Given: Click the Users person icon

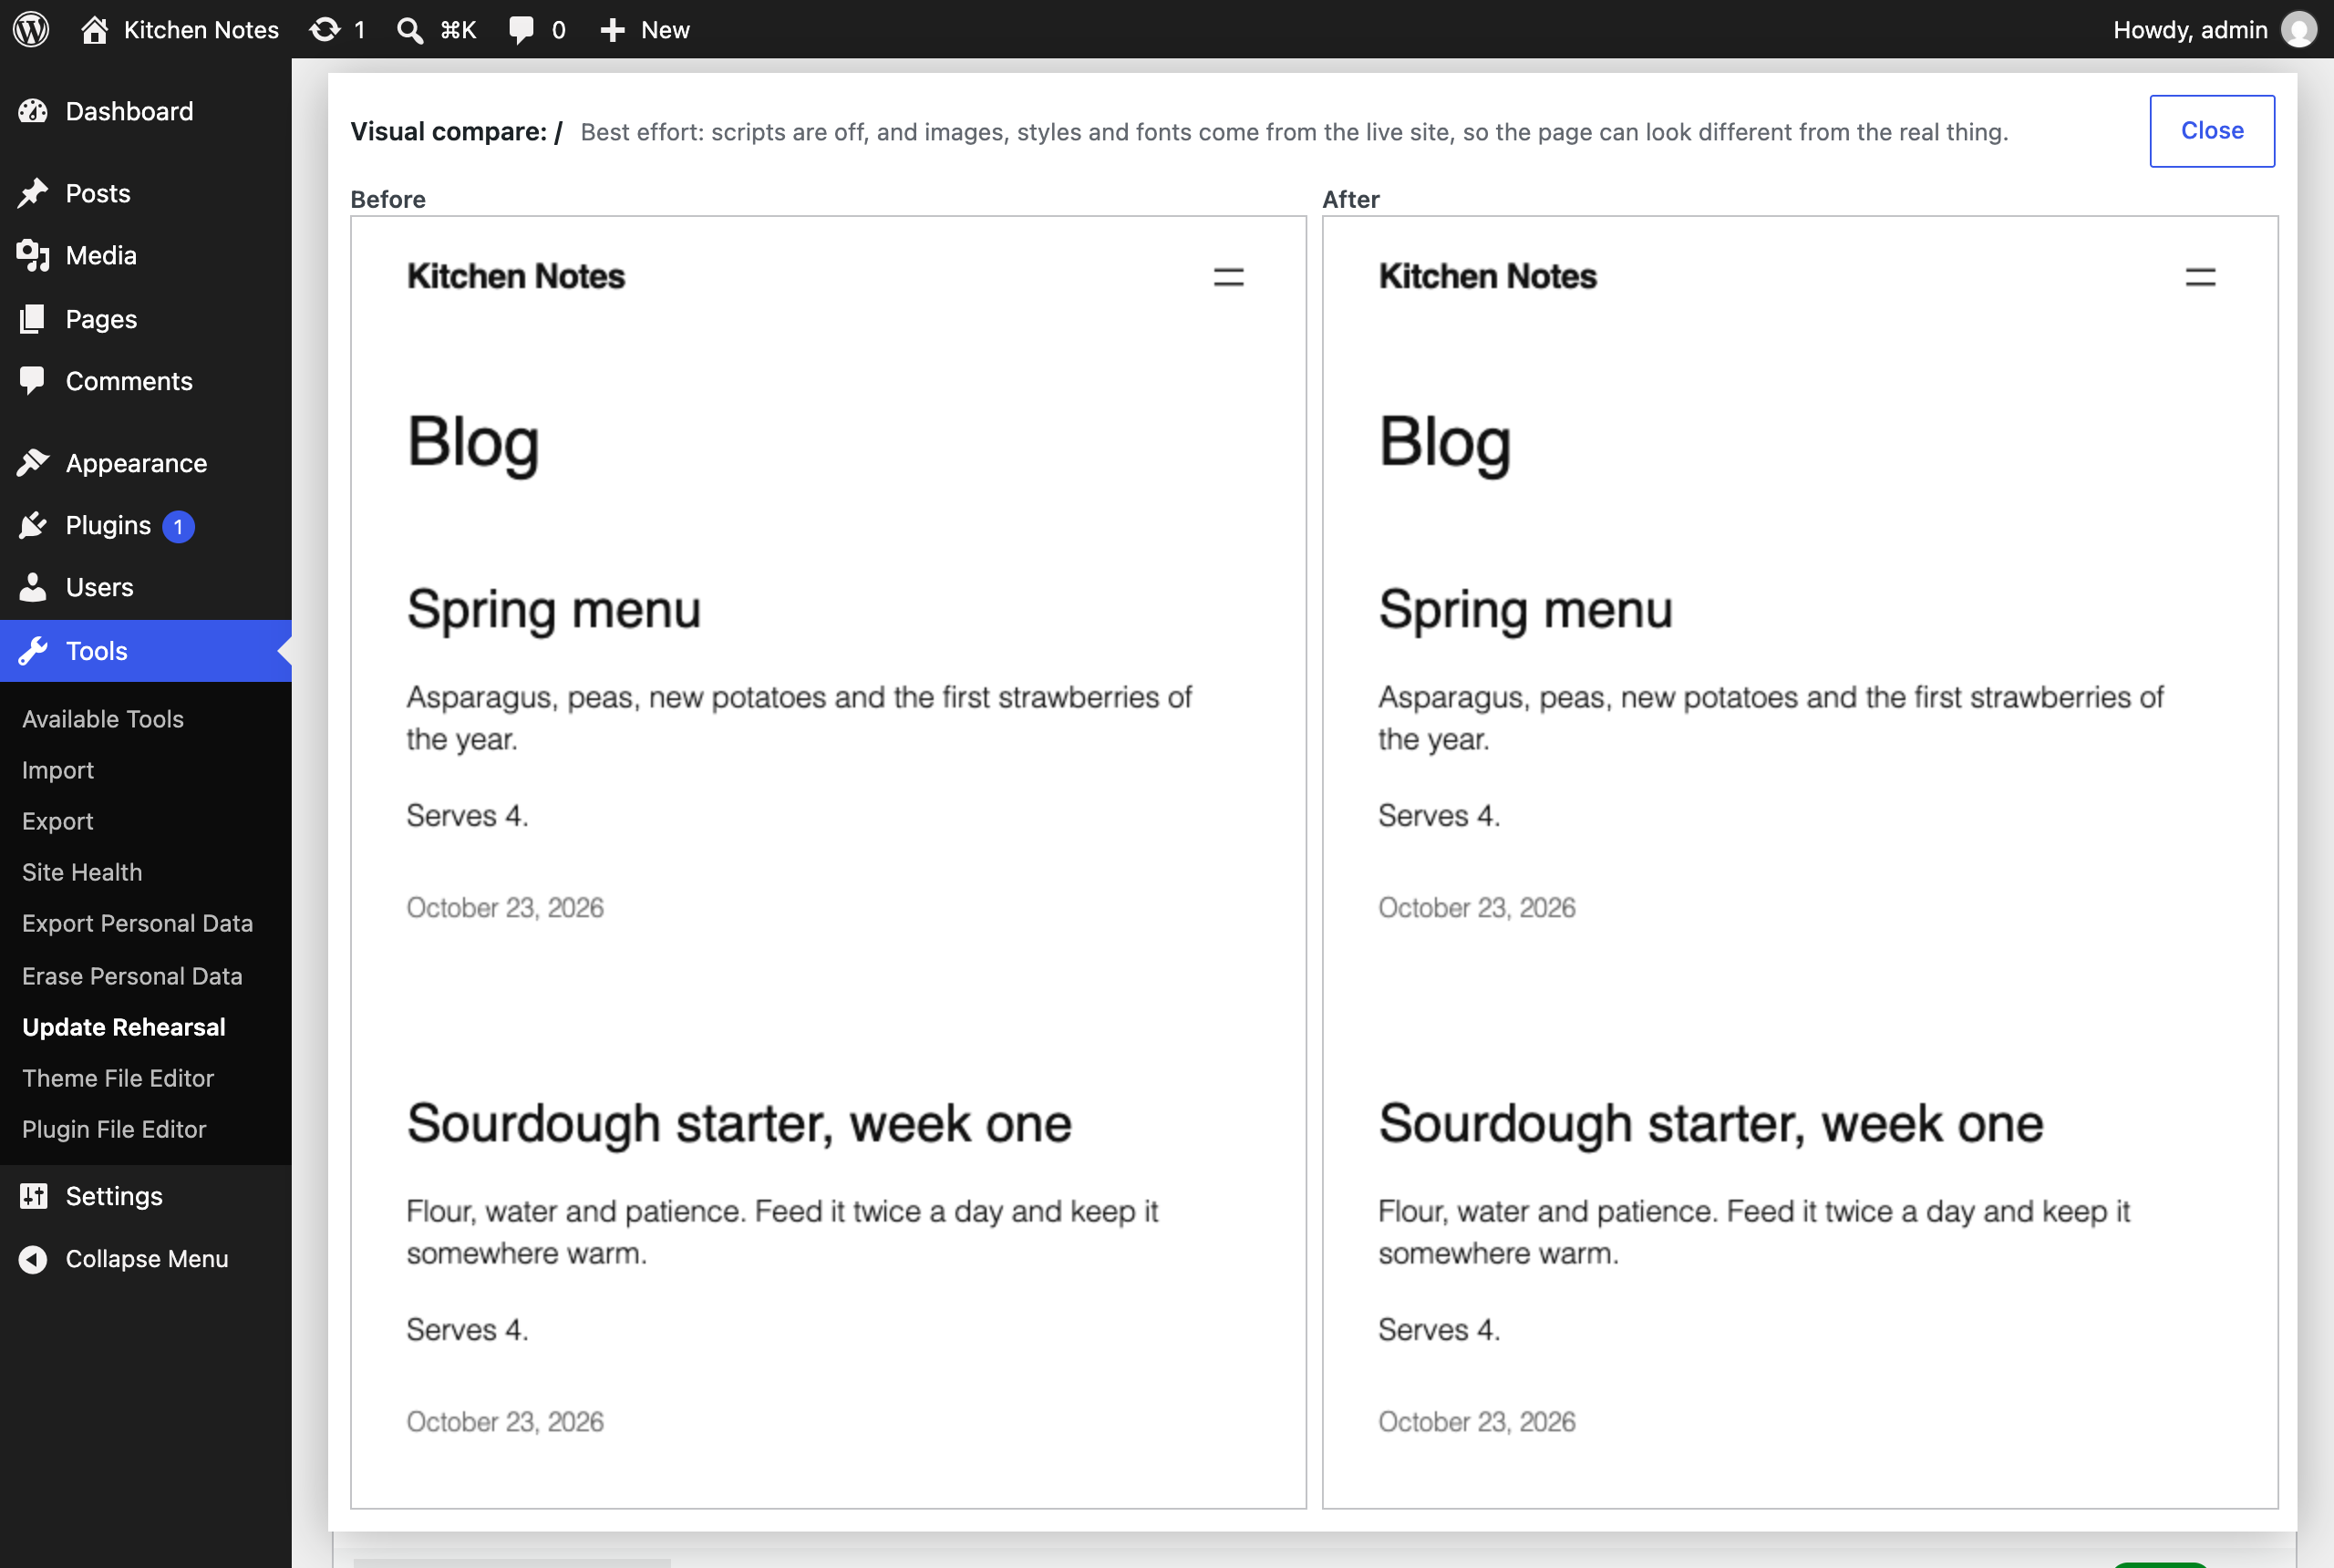Looking at the screenshot, I should pos(33,587).
